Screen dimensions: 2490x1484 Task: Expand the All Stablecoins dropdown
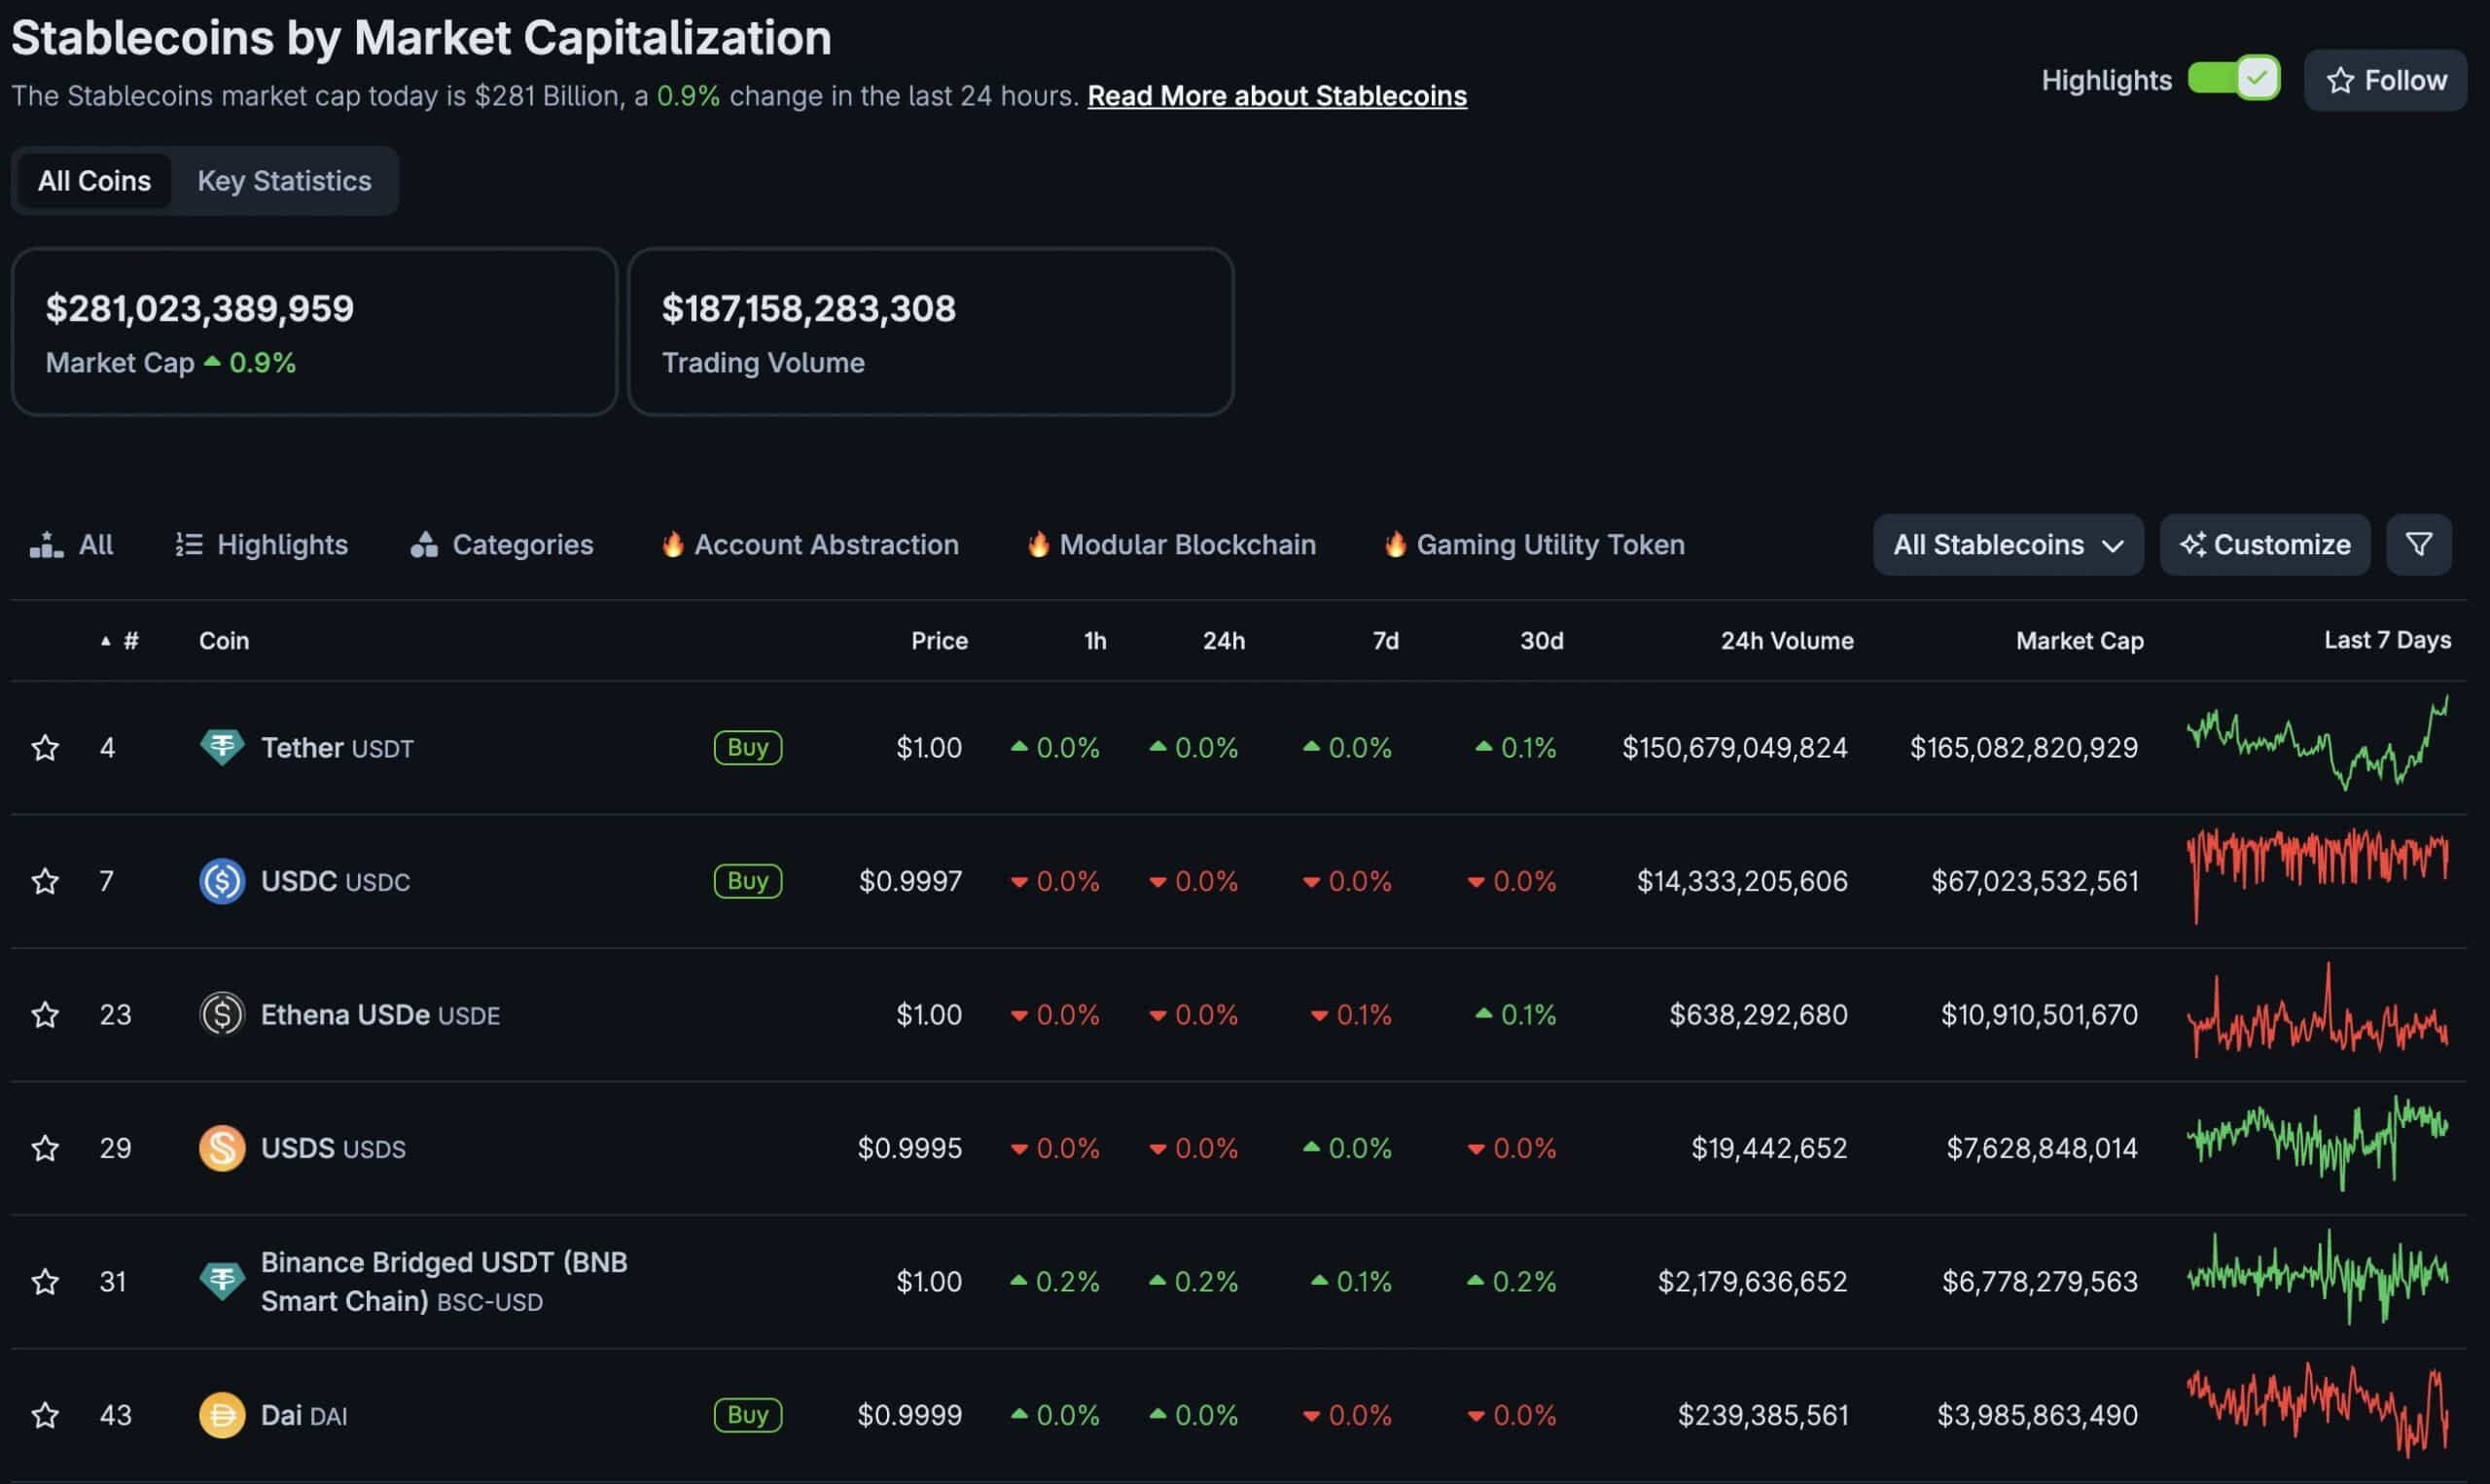click(2008, 545)
